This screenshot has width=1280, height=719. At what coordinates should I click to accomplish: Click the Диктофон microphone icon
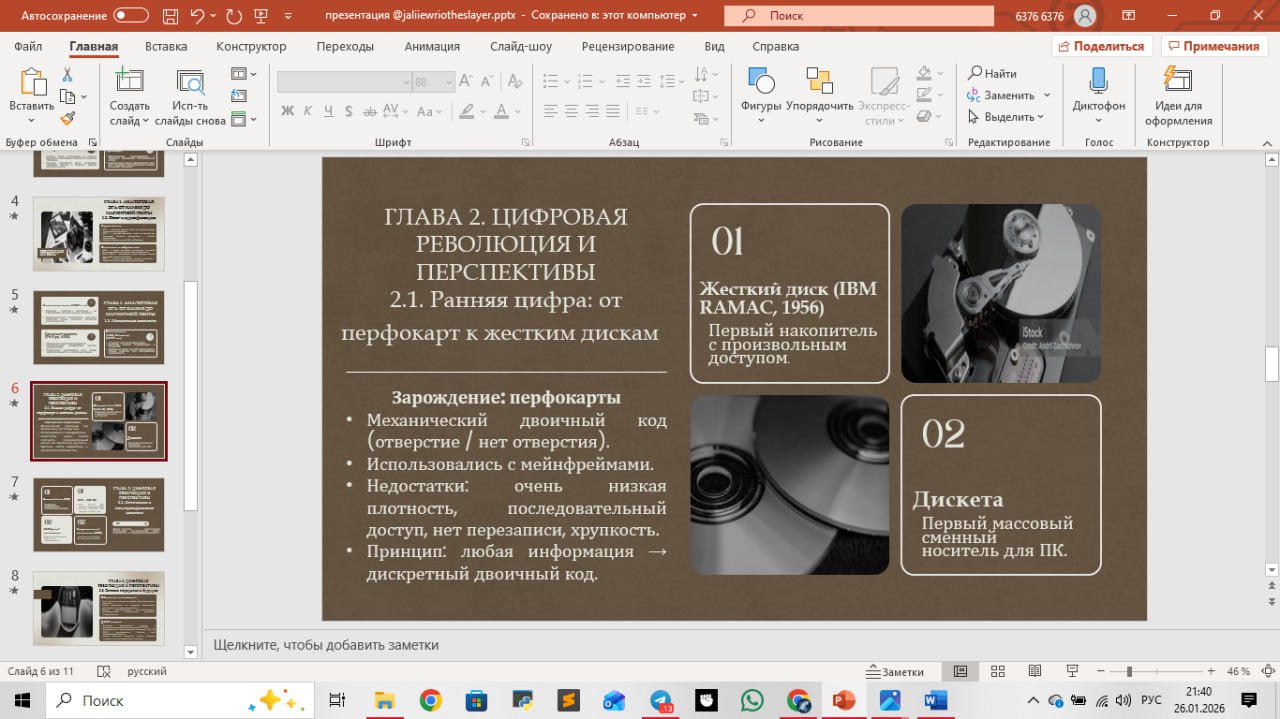pyautogui.click(x=1099, y=82)
